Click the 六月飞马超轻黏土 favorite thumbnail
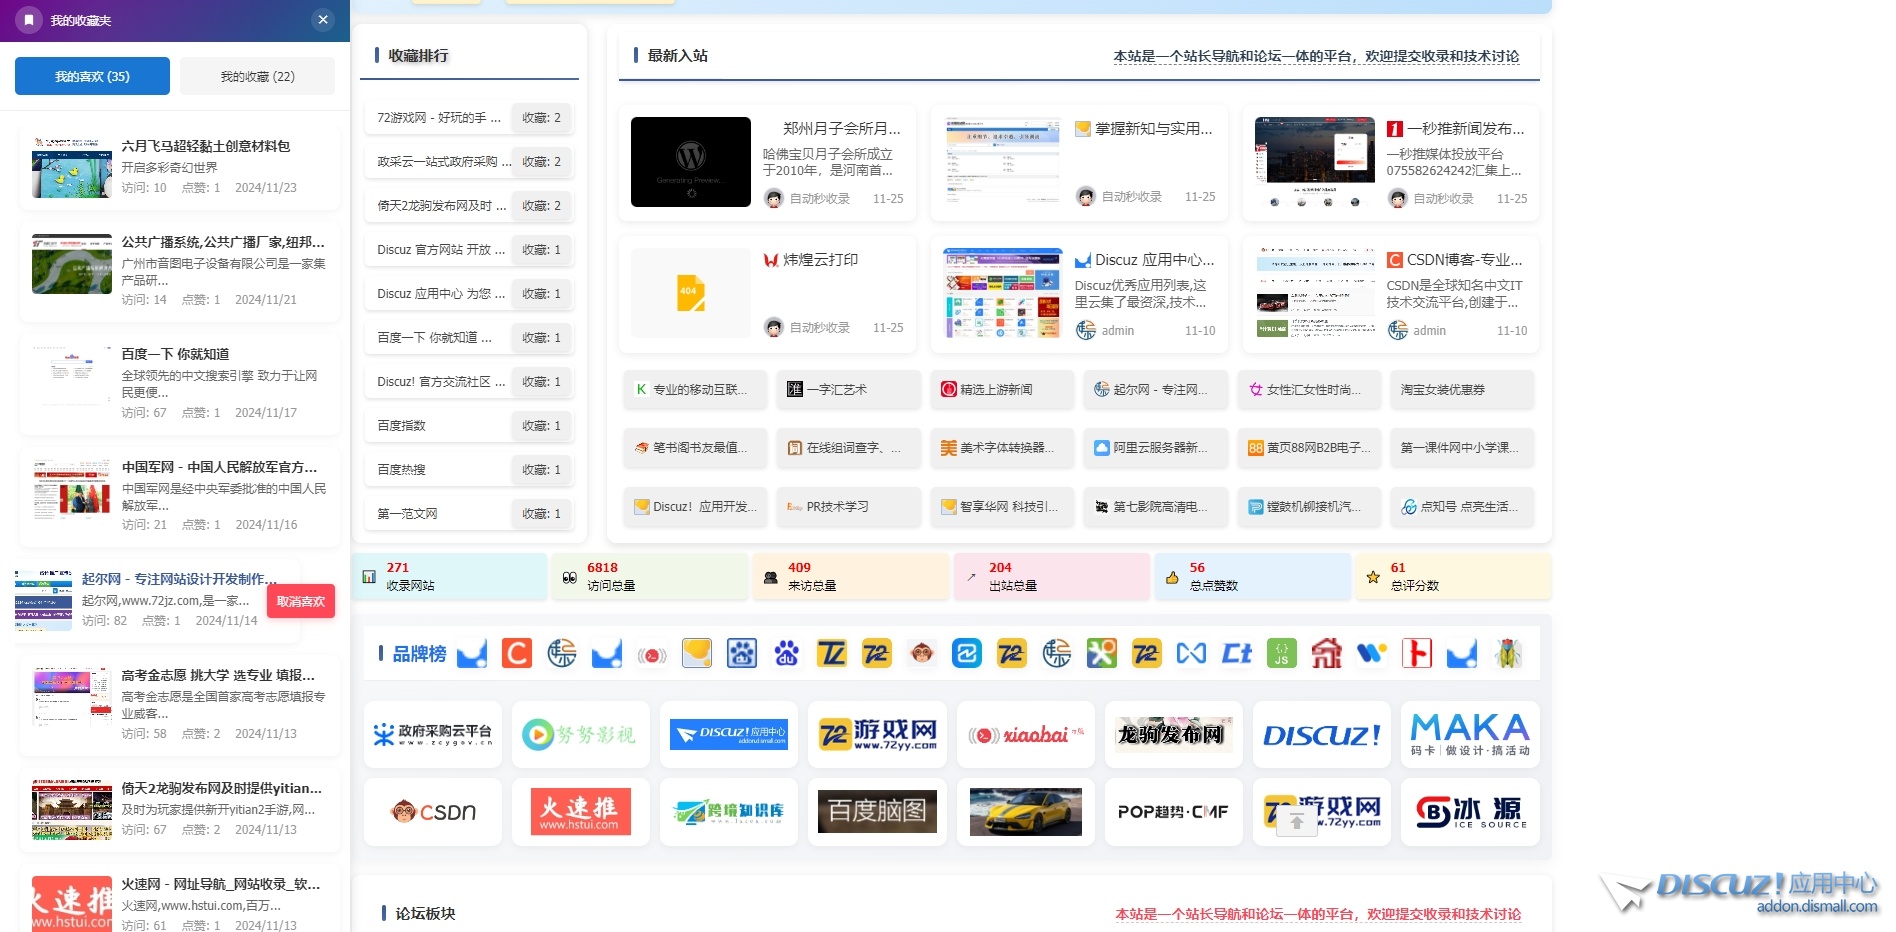The height and width of the screenshot is (932, 1896). click(72, 167)
